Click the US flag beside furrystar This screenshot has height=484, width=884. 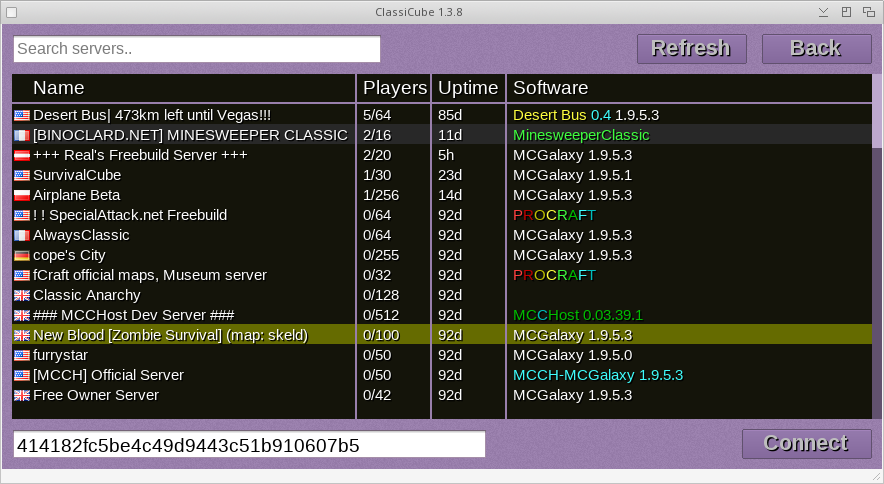coord(22,355)
